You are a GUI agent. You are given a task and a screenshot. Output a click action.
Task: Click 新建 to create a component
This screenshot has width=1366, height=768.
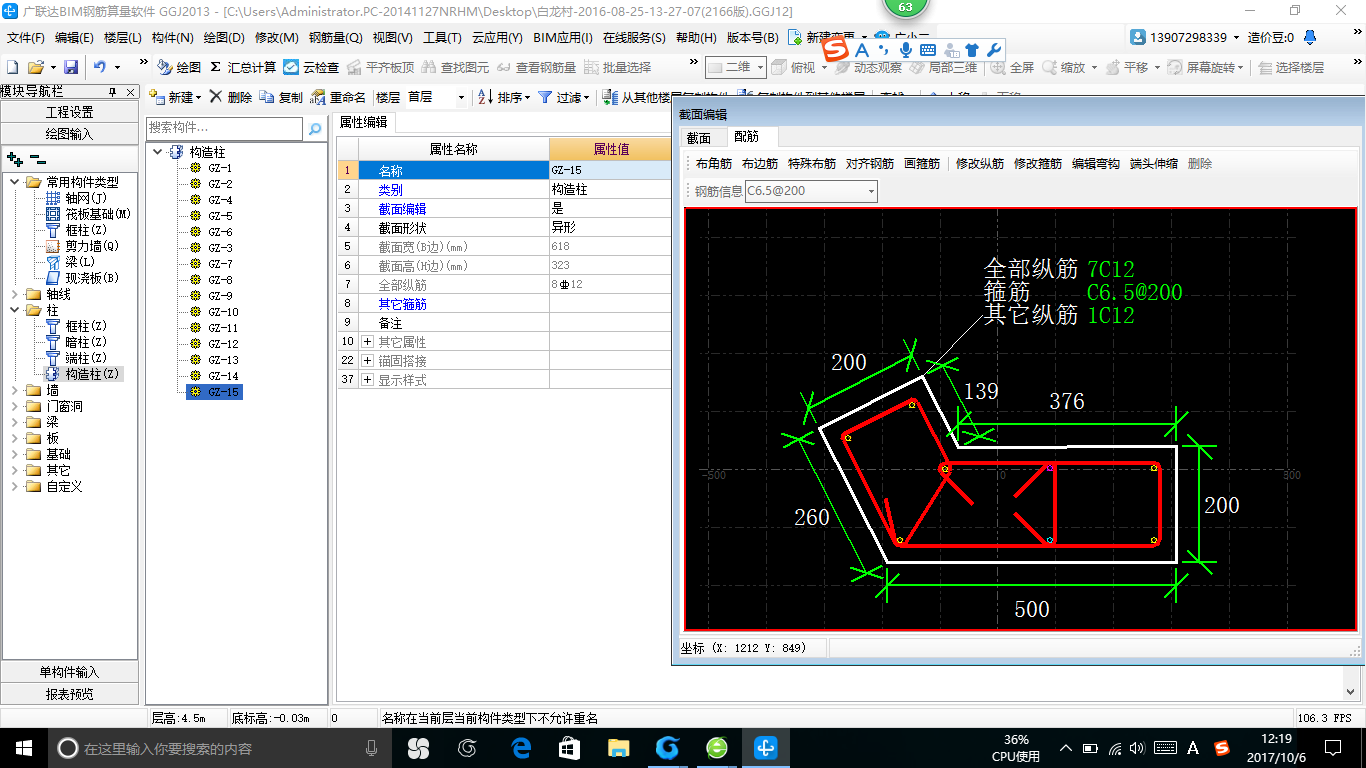174,97
